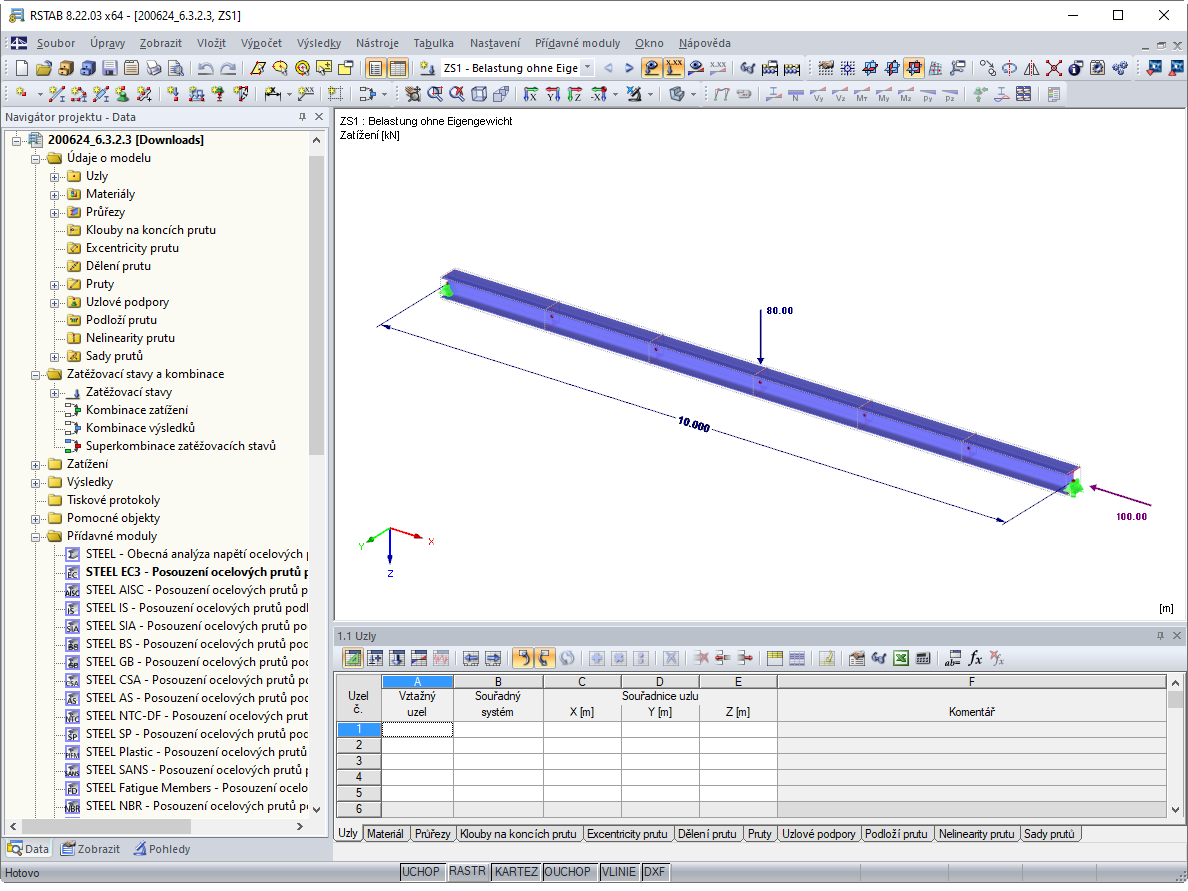Undo the last action

(205, 68)
